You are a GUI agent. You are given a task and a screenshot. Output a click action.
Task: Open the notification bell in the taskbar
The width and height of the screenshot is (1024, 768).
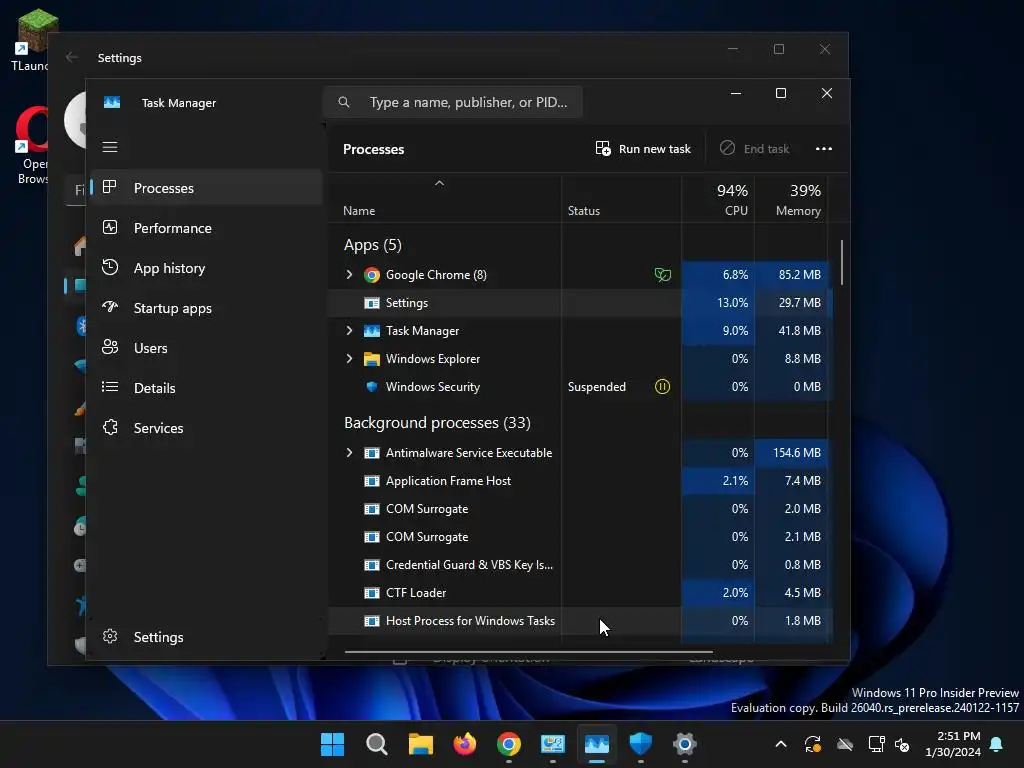(997, 744)
